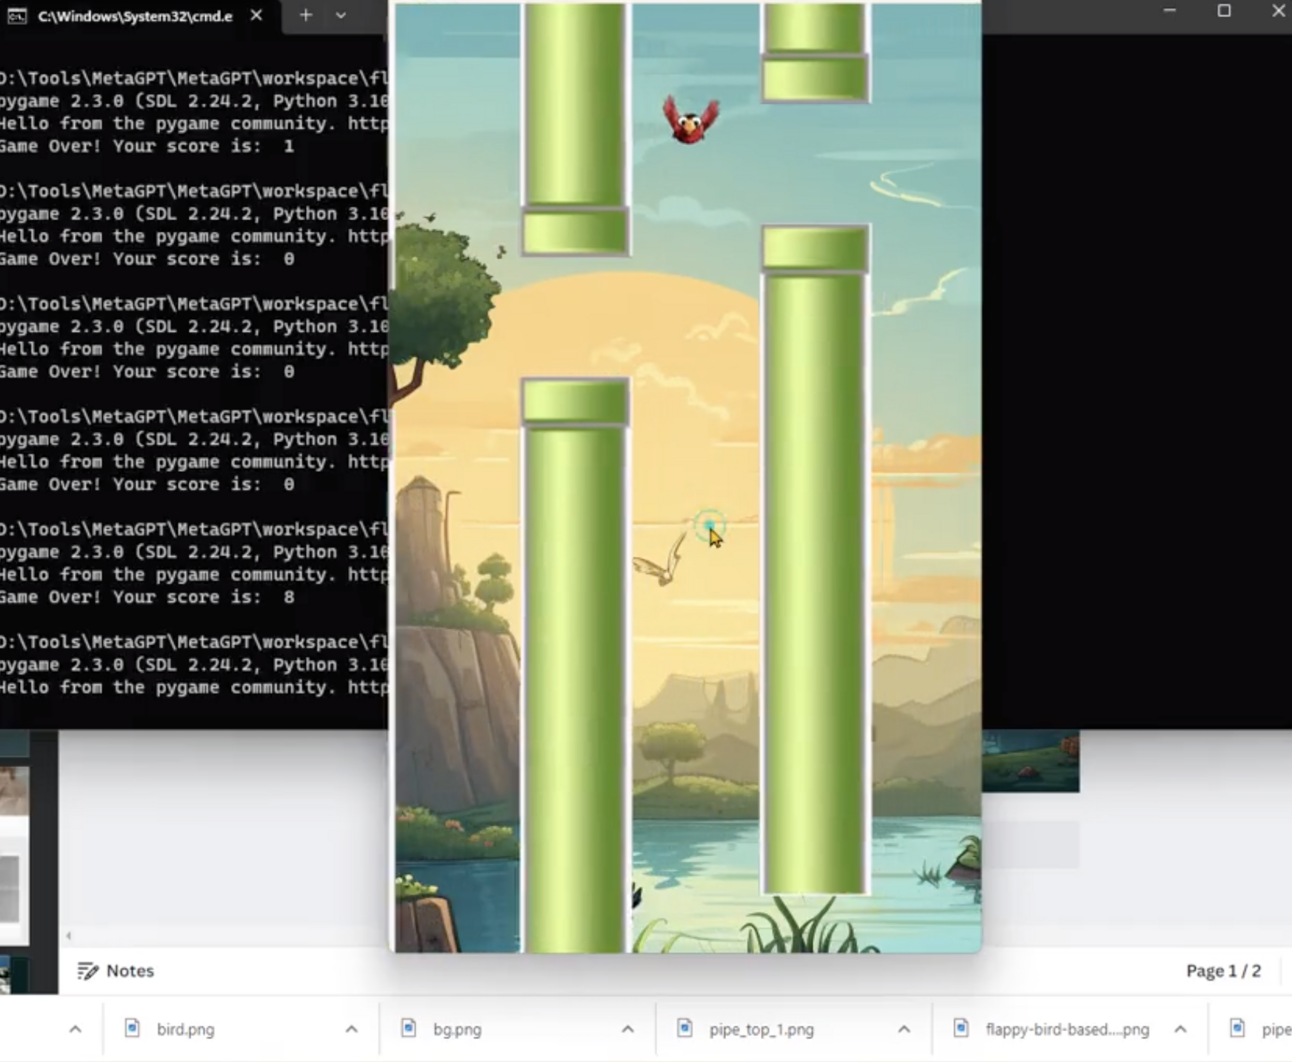Screen dimensions: 1292x1062
Task: Click terminal line "Game Over! Your score is: 8"
Action: (x=147, y=597)
